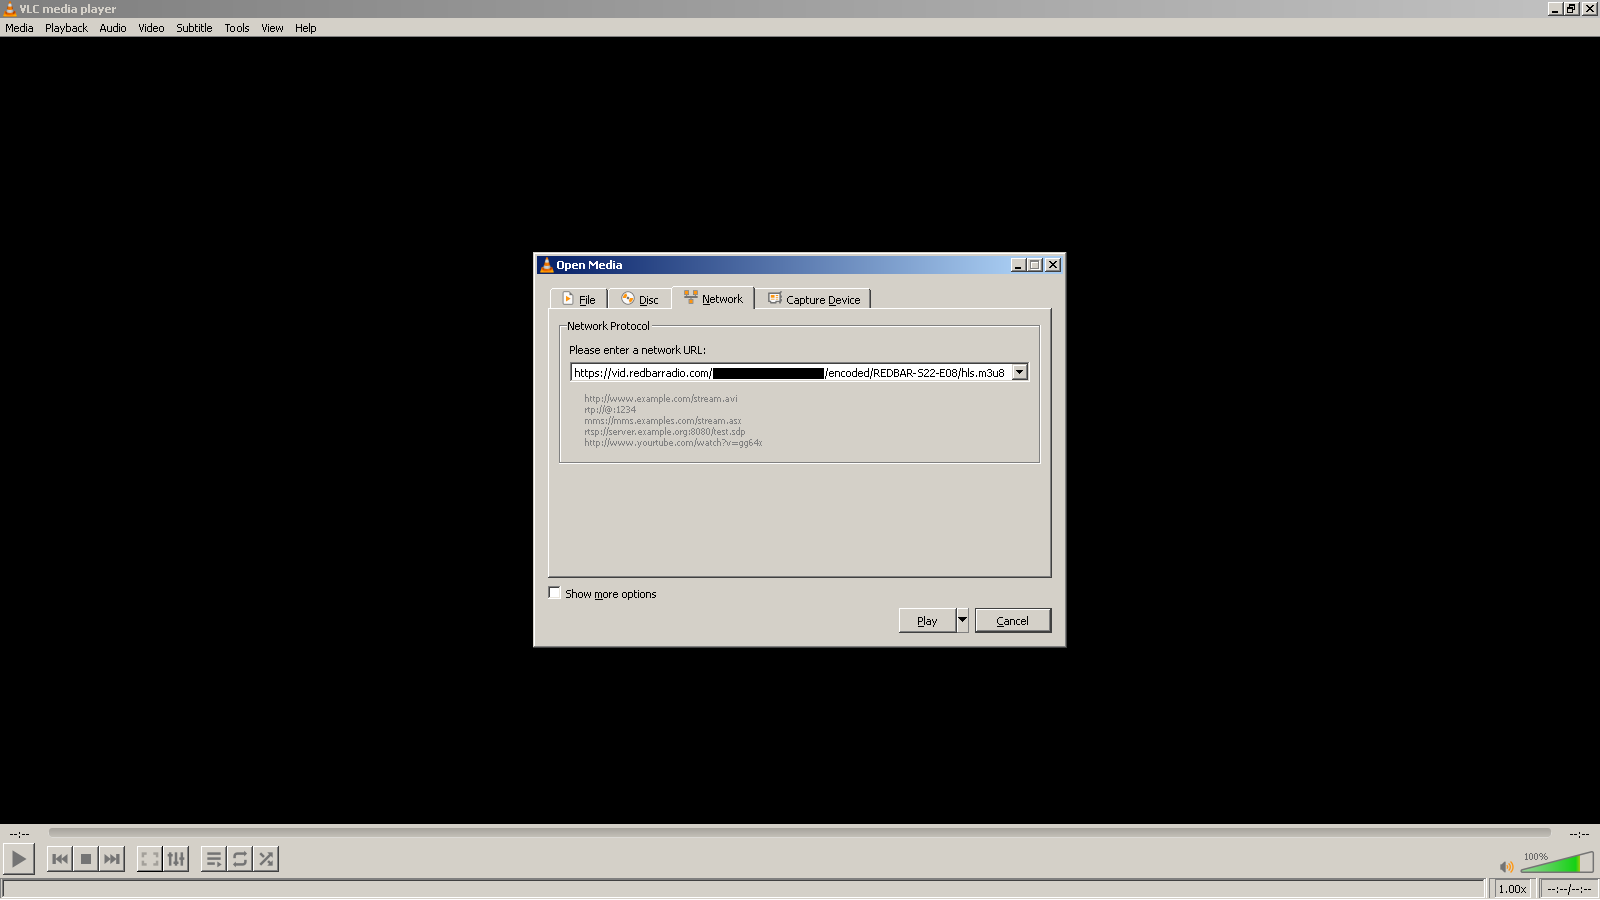Click the main Play button in the VLC toolbar
Viewport: 1600px width, 900px height.
coord(19,859)
